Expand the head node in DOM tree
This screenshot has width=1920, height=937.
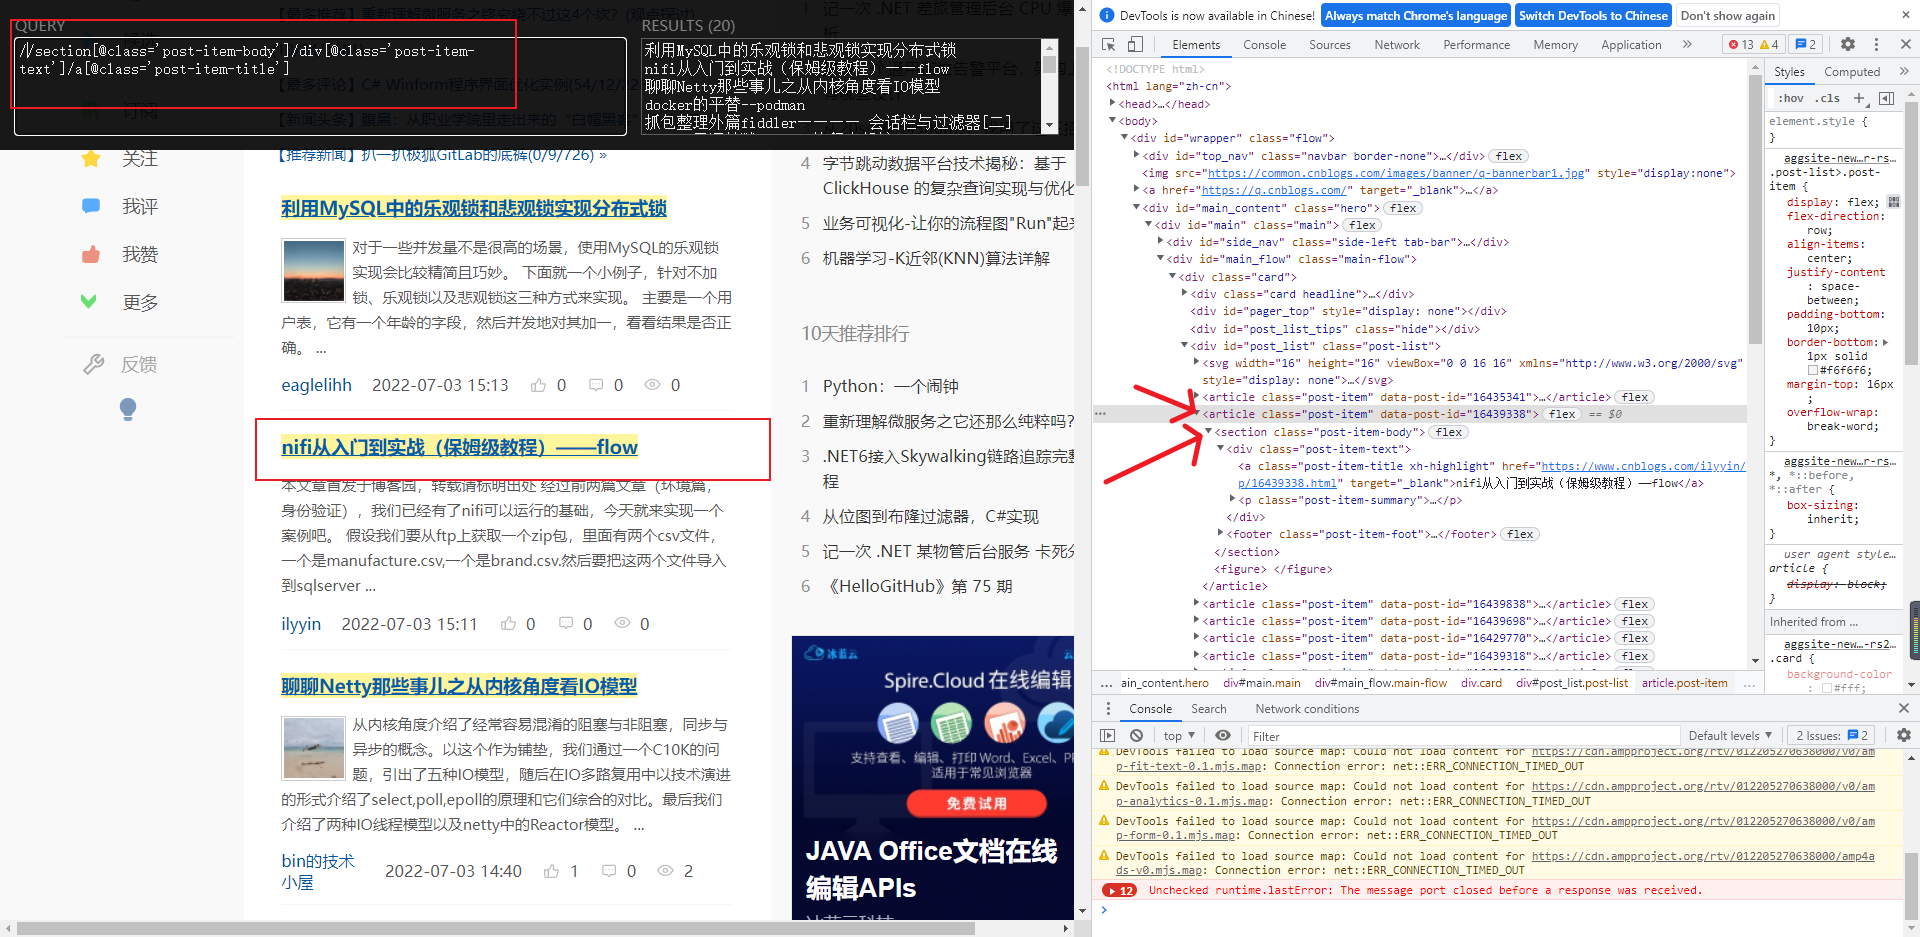coord(1113,103)
